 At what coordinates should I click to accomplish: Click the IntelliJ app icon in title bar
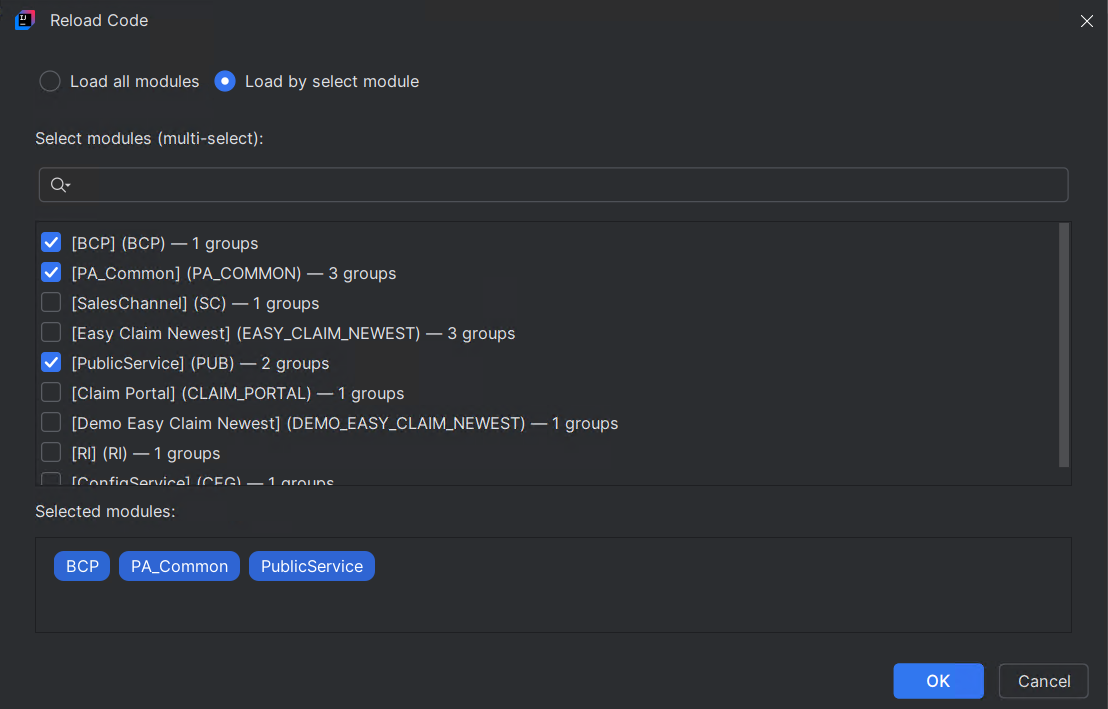pyautogui.click(x=25, y=20)
